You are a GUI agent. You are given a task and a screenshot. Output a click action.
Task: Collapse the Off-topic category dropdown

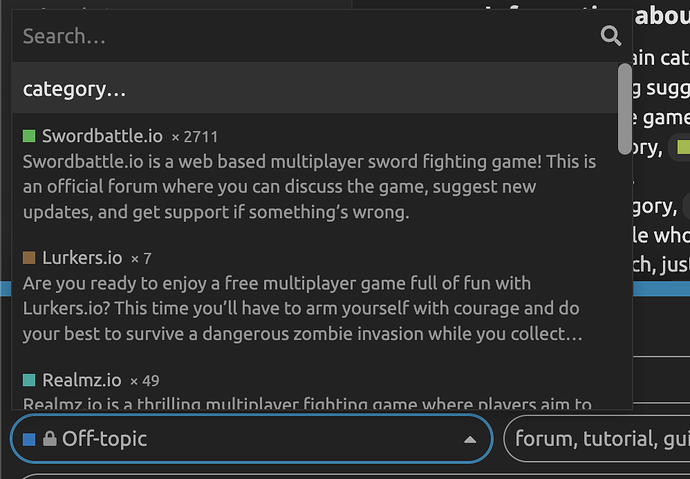tap(250, 439)
